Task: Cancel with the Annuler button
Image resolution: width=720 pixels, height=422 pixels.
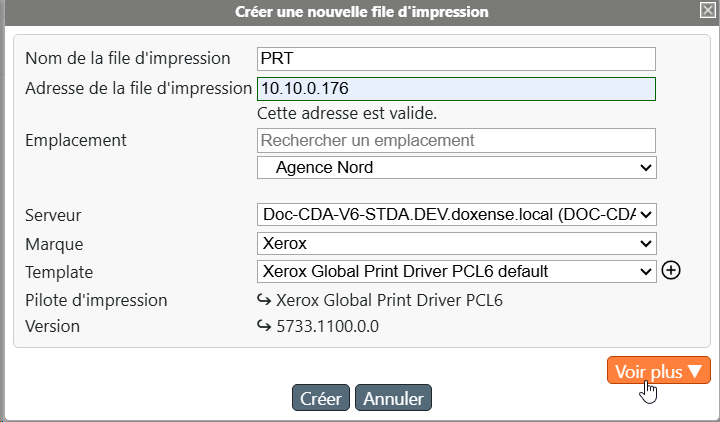Action: point(393,398)
